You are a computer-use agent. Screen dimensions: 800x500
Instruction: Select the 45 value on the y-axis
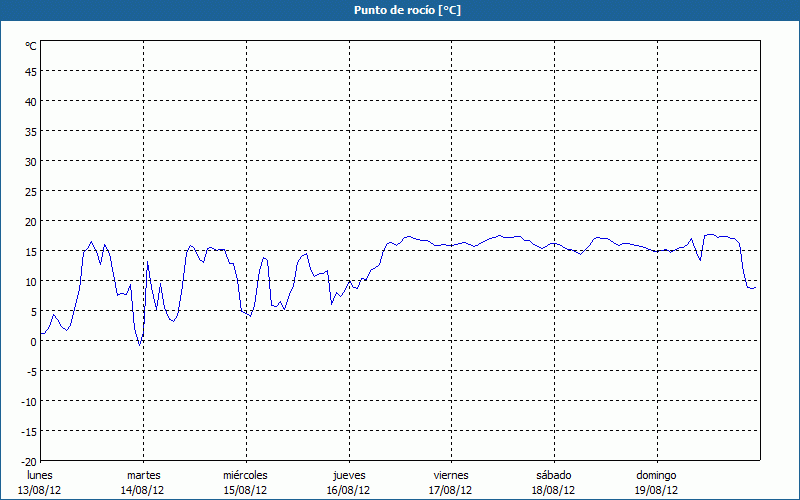30,71
